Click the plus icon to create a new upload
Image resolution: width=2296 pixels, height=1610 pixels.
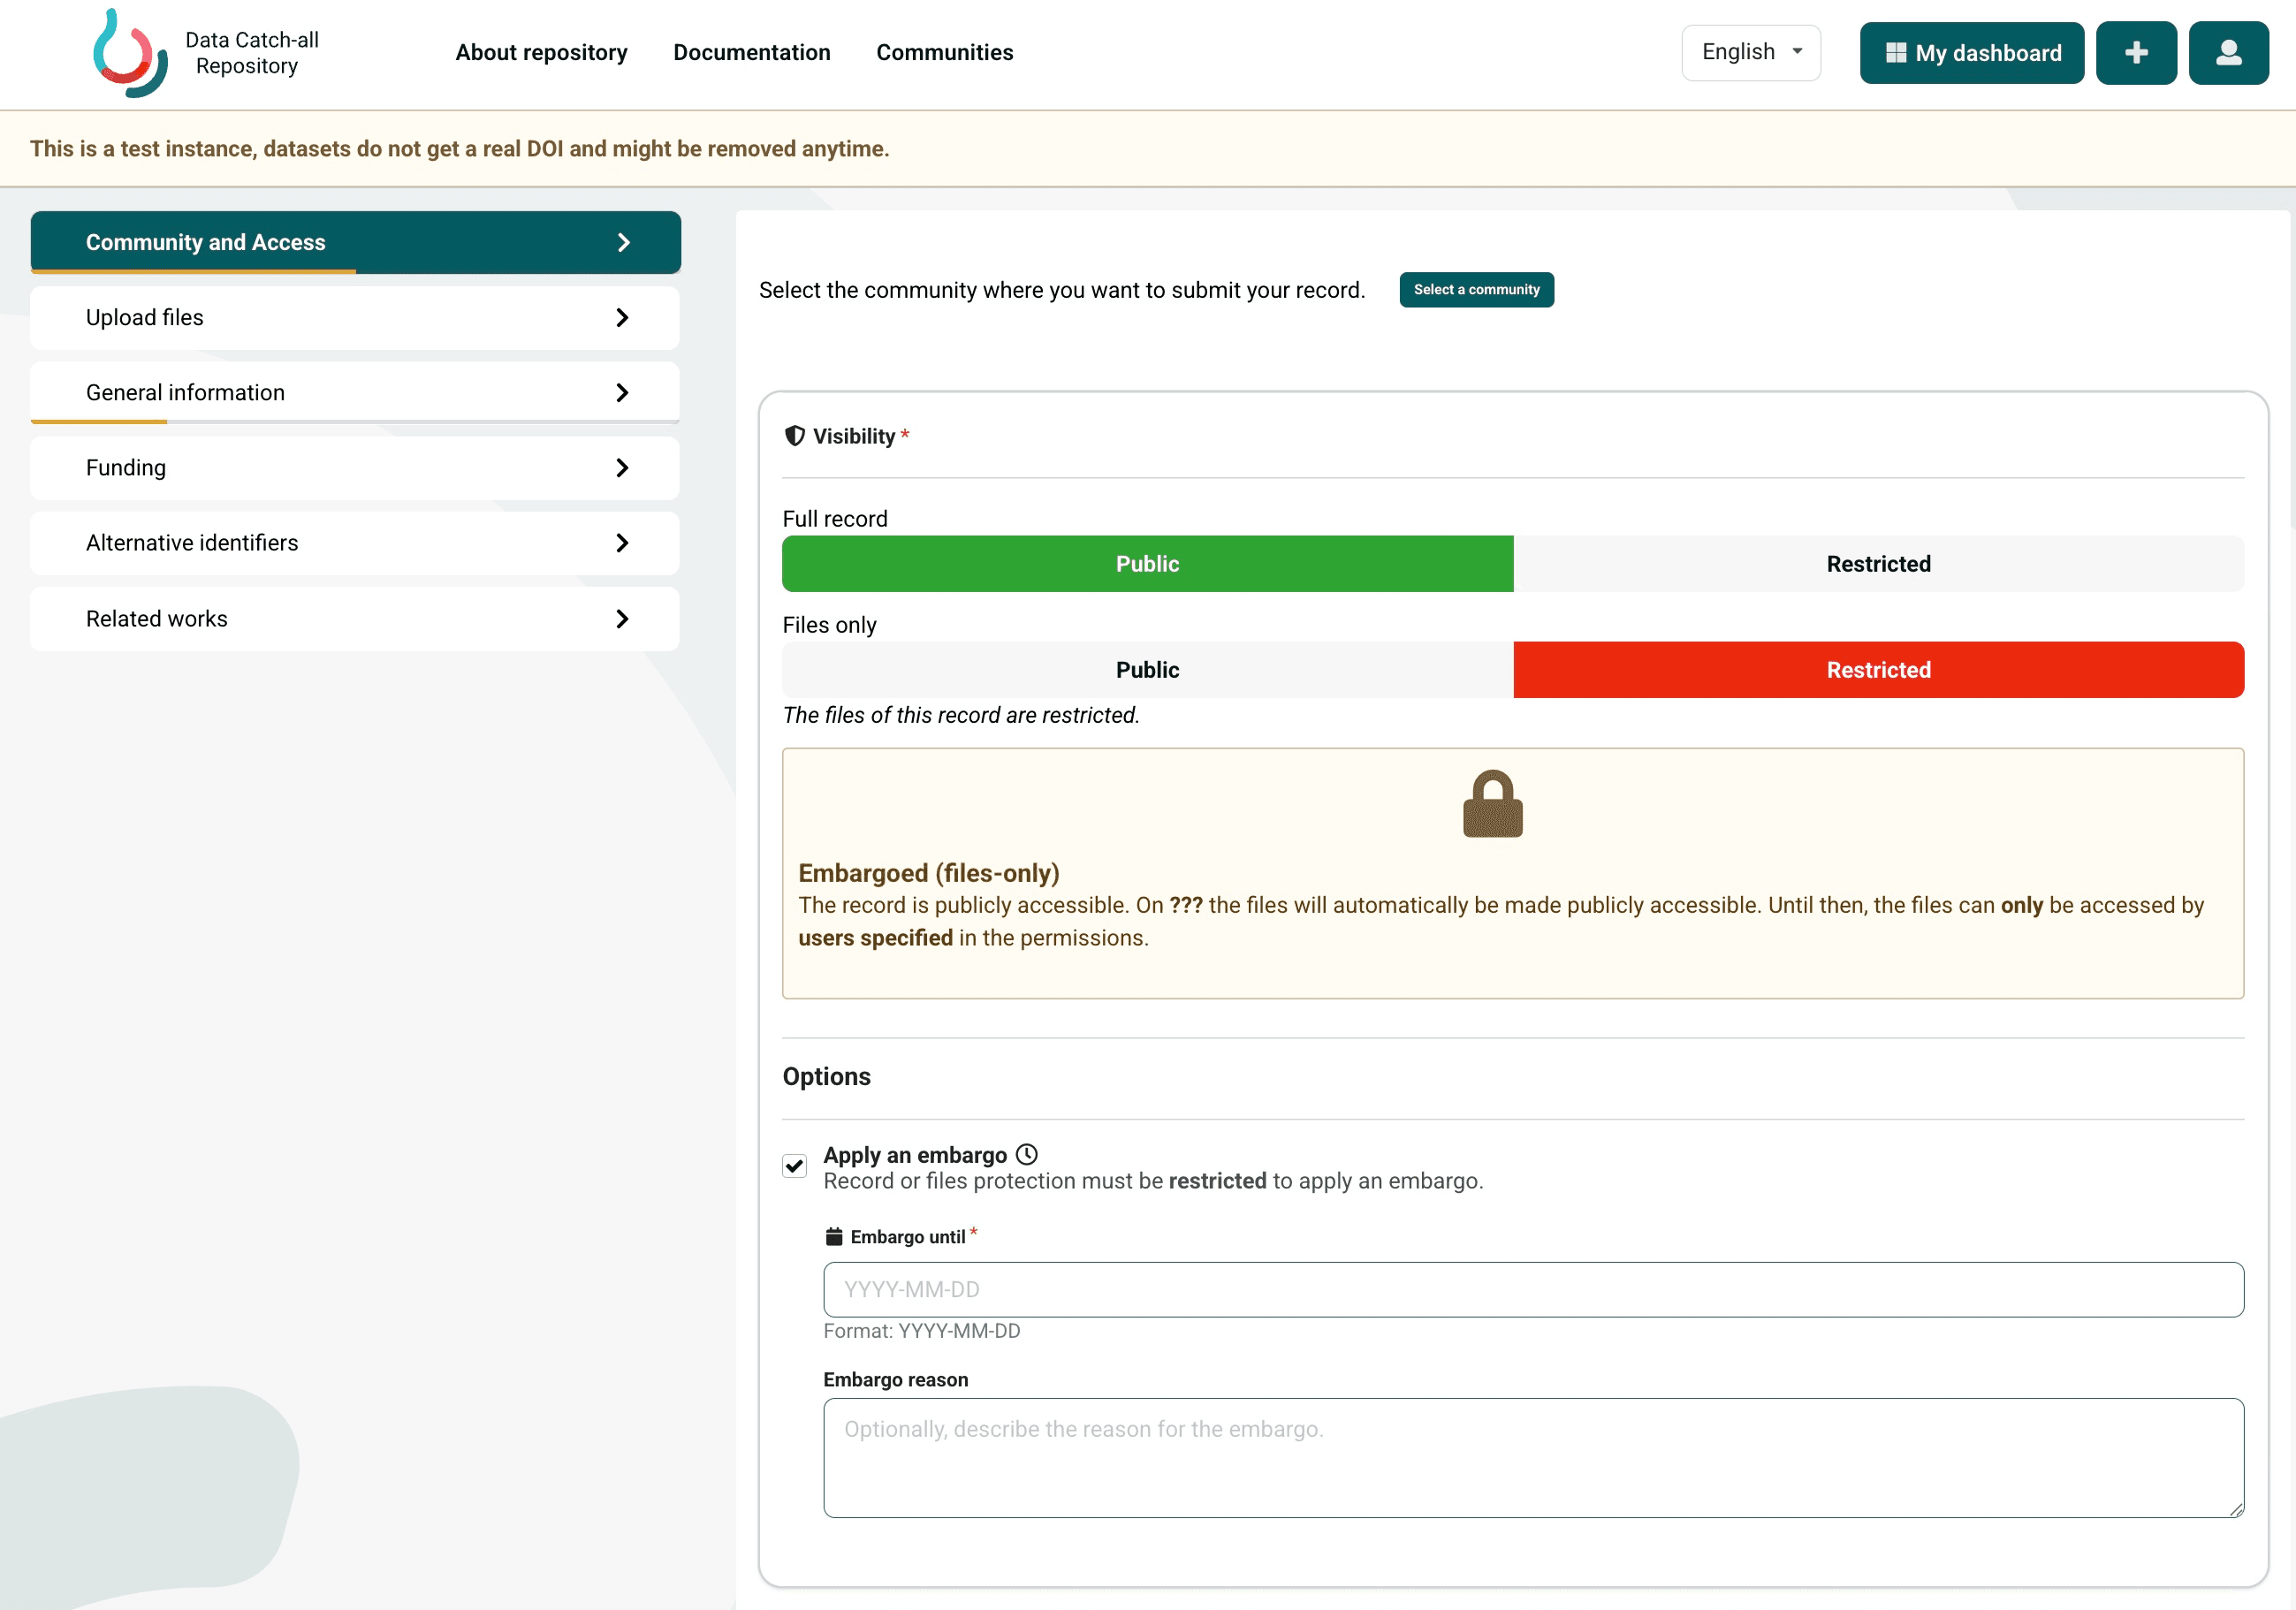pyautogui.click(x=2136, y=53)
